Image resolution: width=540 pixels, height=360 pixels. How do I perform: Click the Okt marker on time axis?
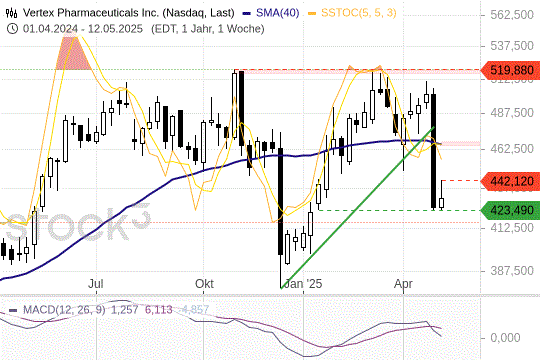pyautogui.click(x=204, y=284)
